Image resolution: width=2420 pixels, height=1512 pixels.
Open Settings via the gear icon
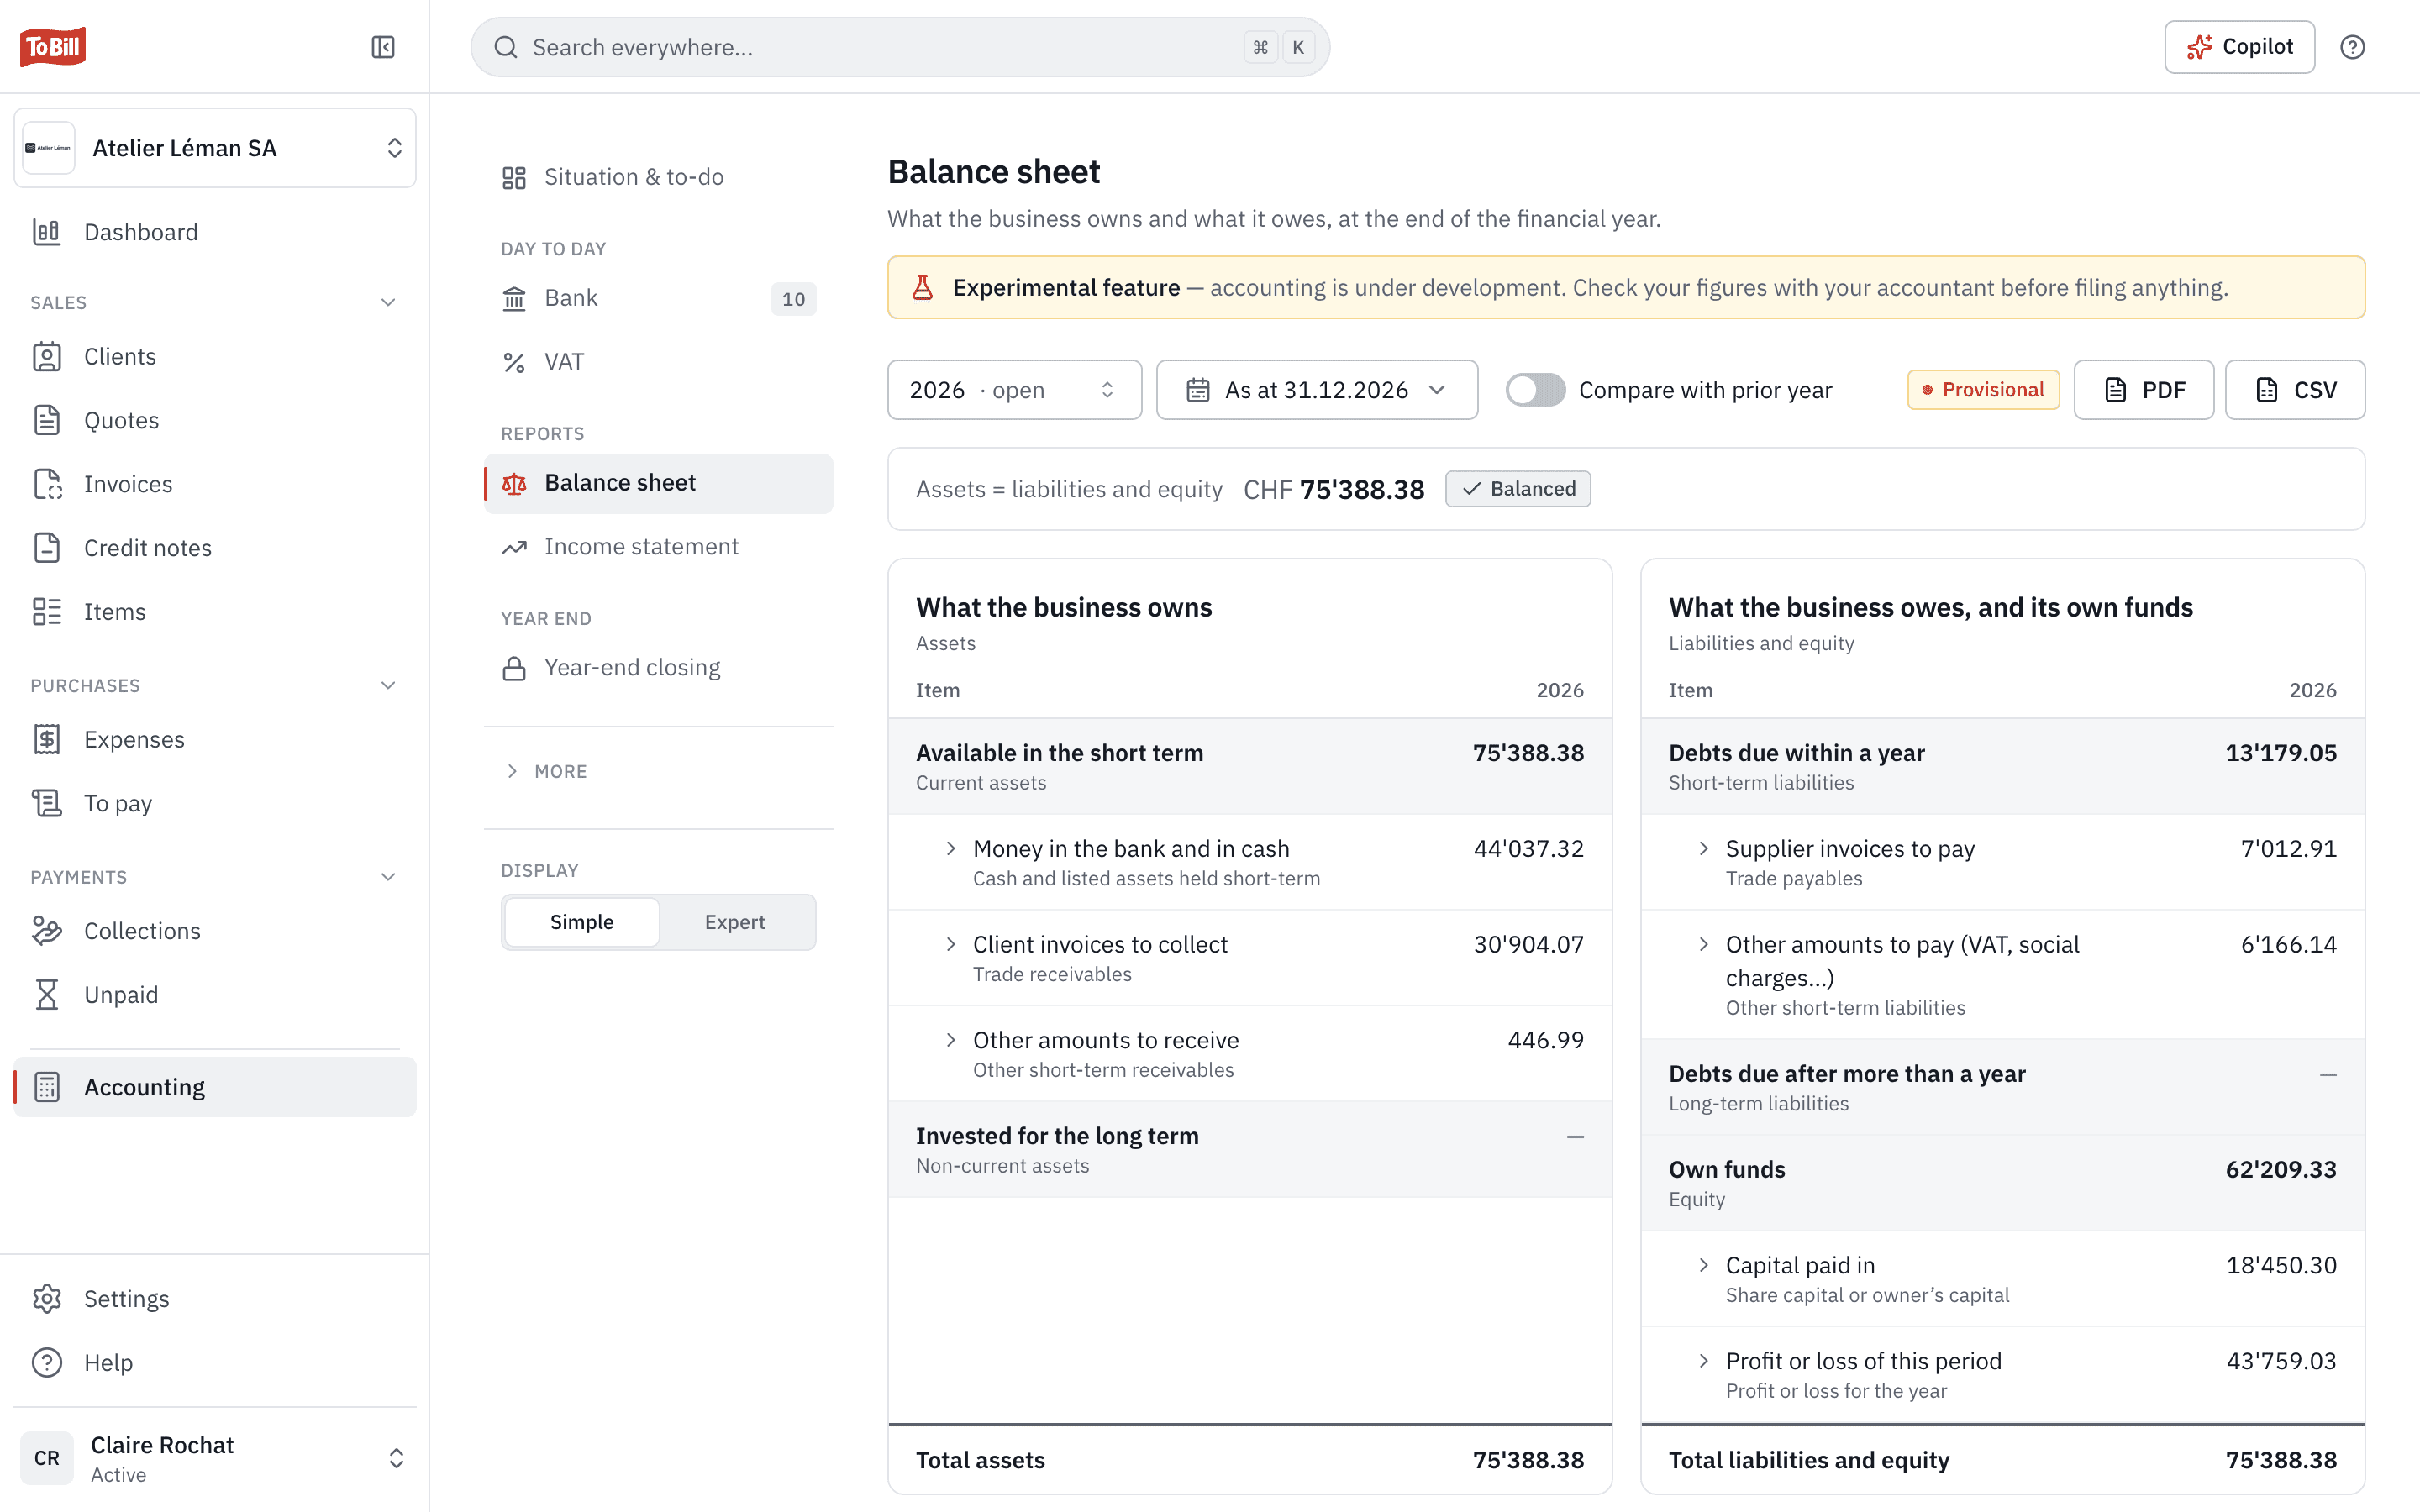(x=47, y=1299)
